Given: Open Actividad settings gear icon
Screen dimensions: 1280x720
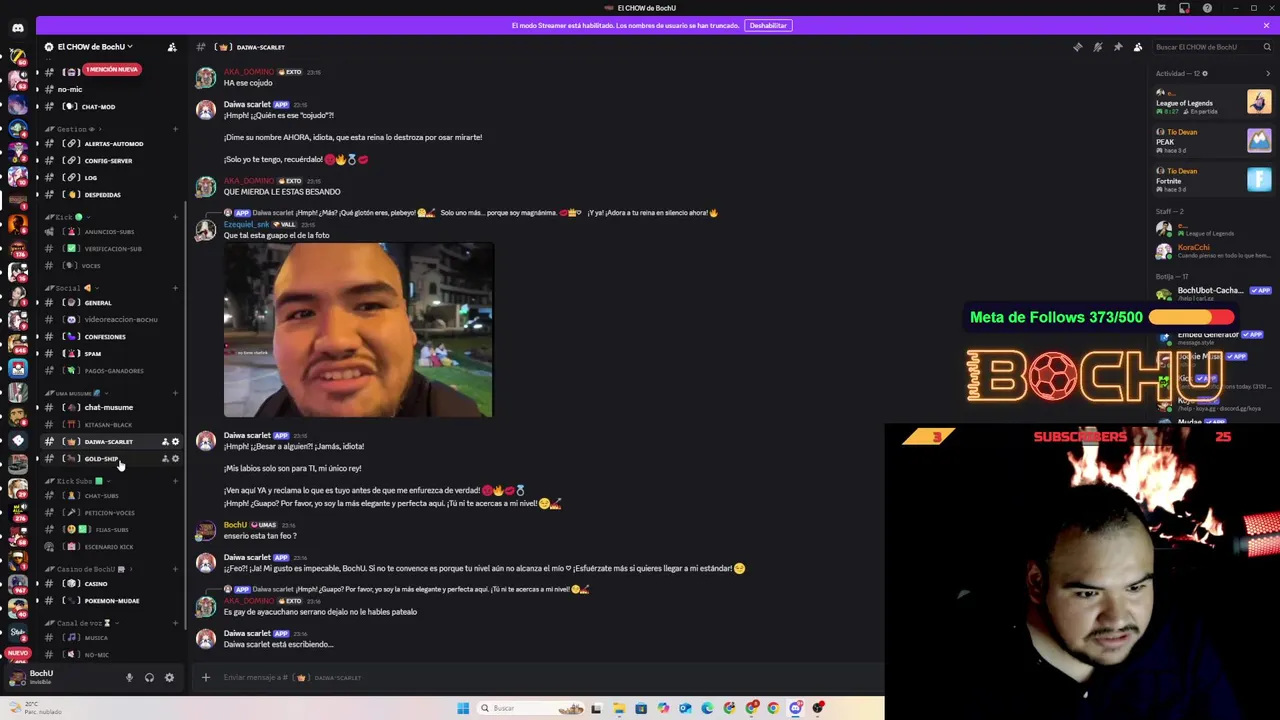Looking at the screenshot, I should tap(1204, 73).
